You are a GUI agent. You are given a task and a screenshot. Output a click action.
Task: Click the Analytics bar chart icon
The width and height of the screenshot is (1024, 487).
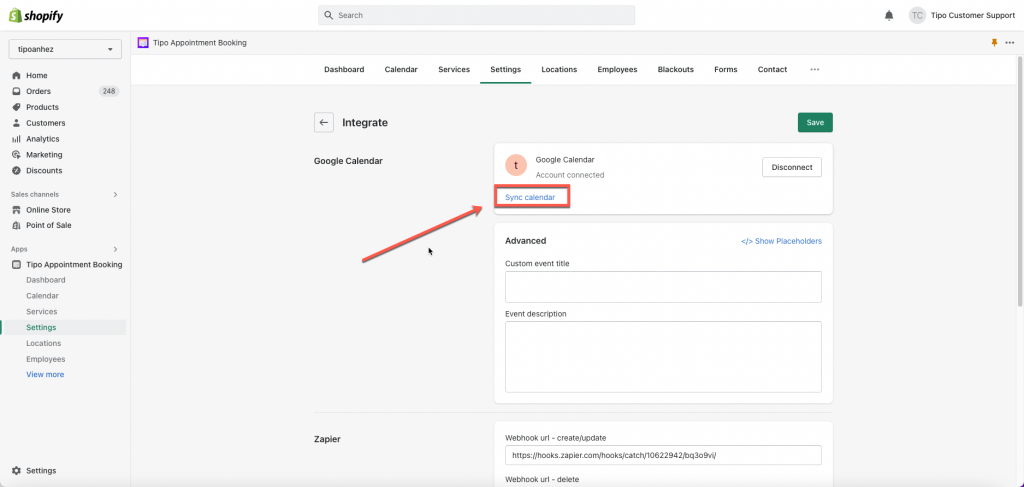tap(17, 139)
